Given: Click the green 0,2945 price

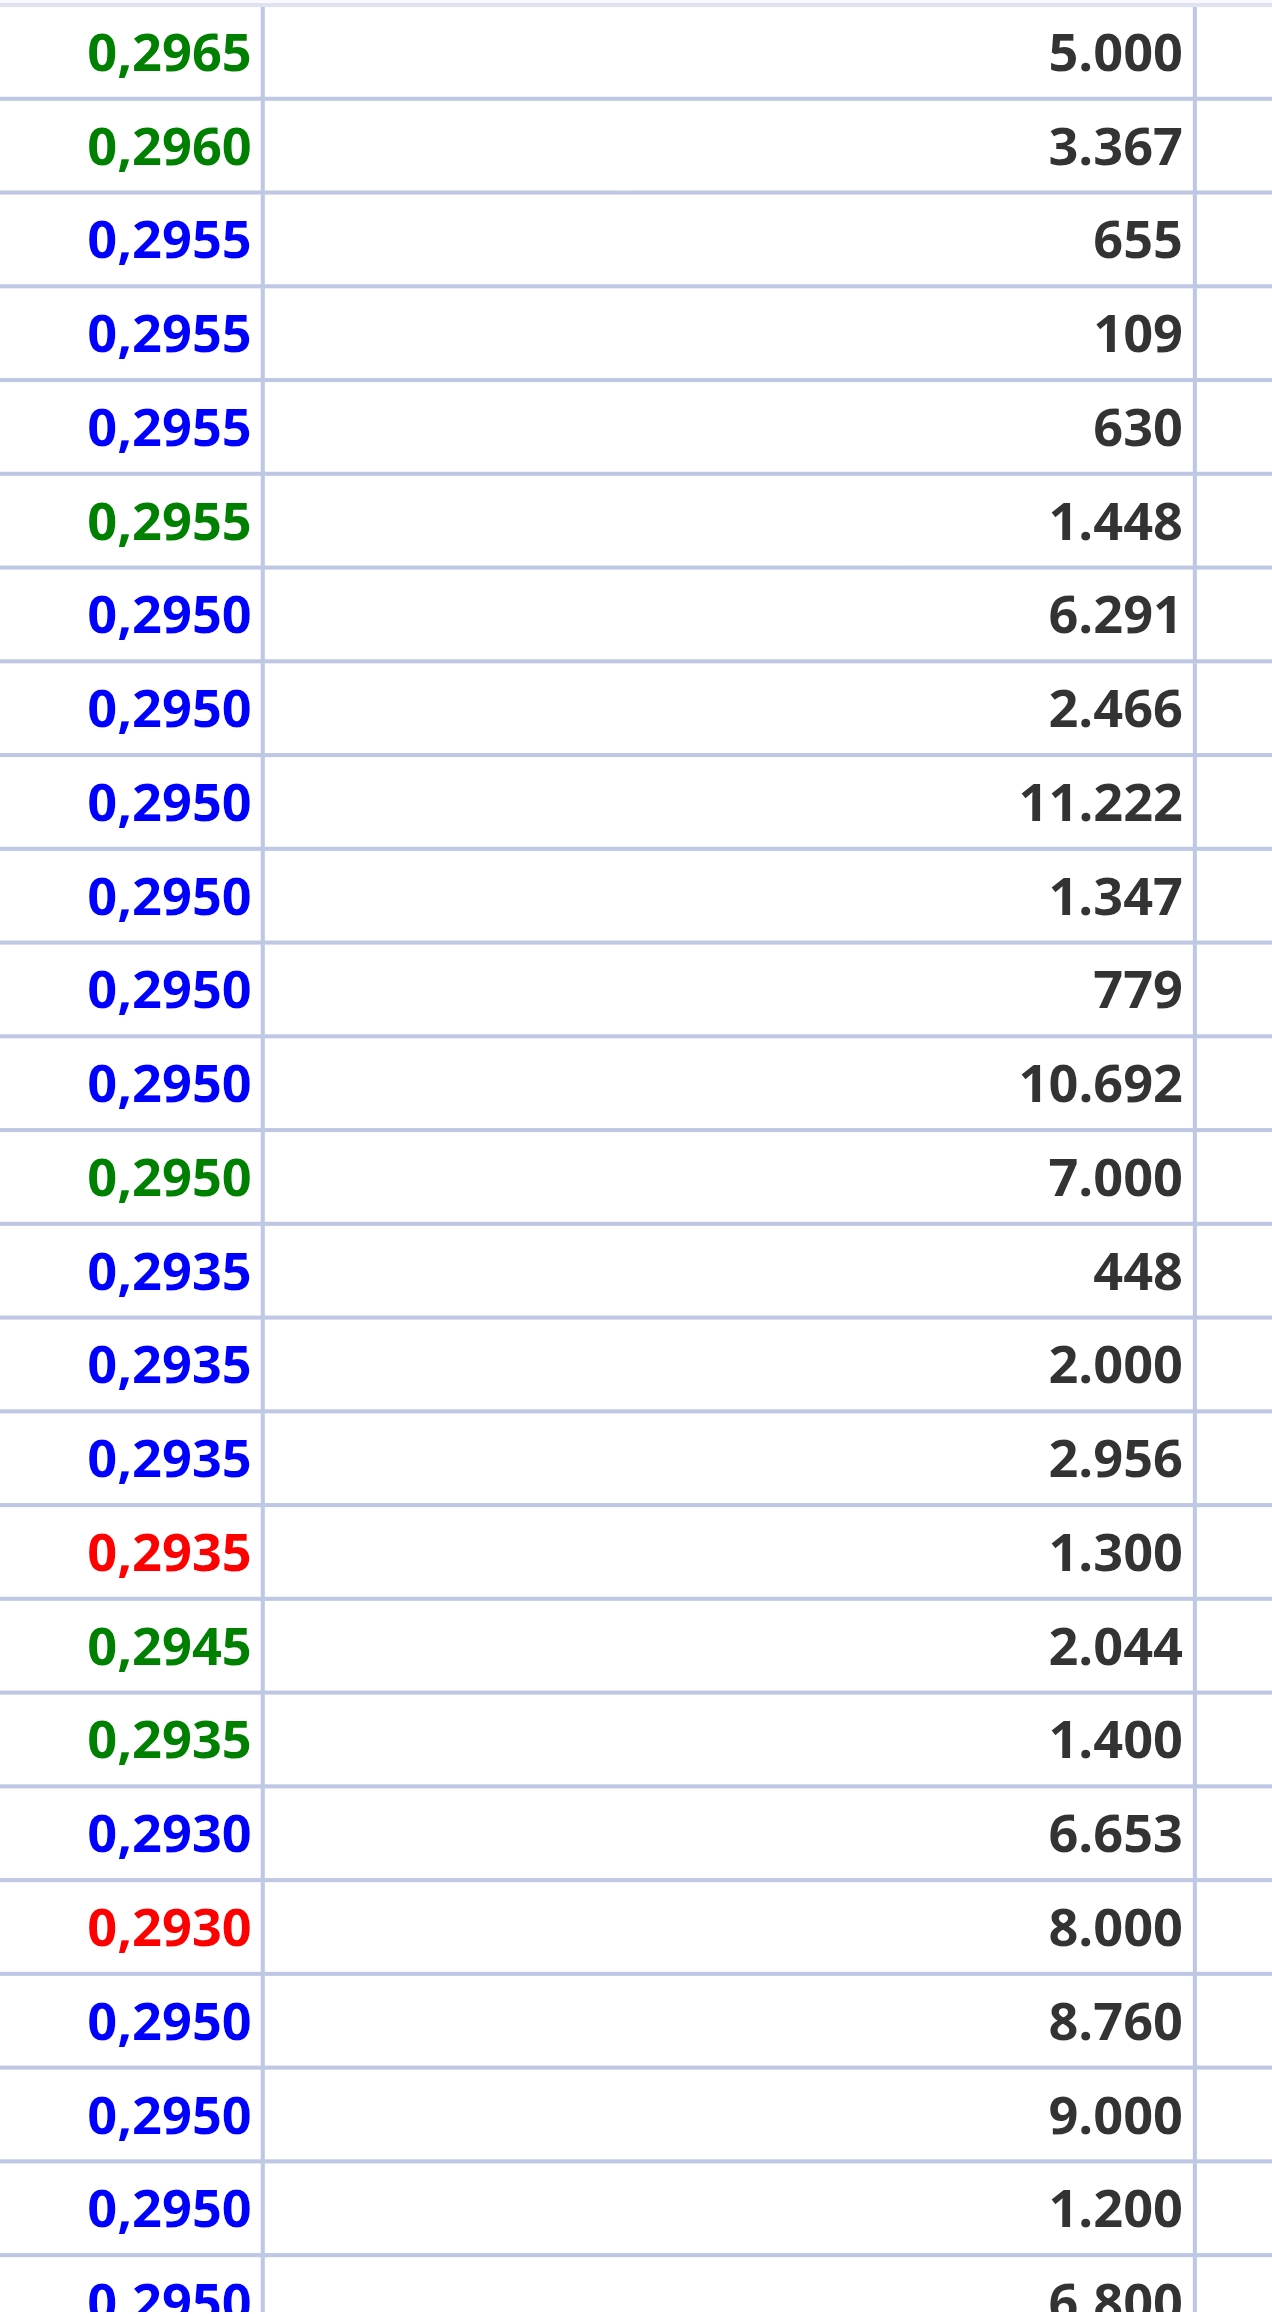Looking at the screenshot, I should 169,1648.
